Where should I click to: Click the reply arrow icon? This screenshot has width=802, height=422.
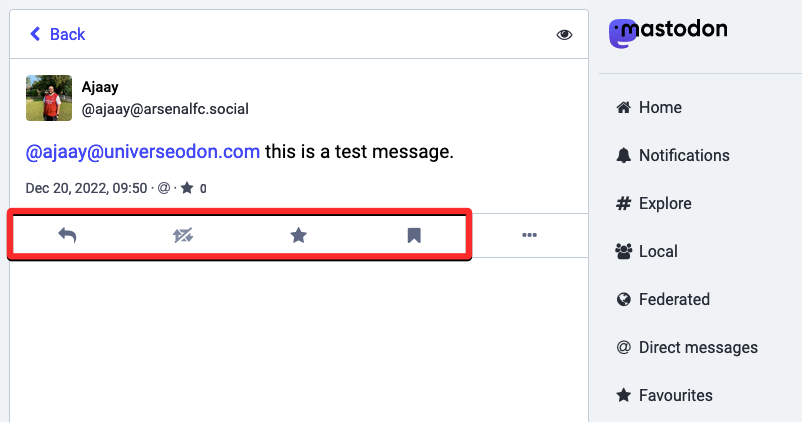[67, 236]
